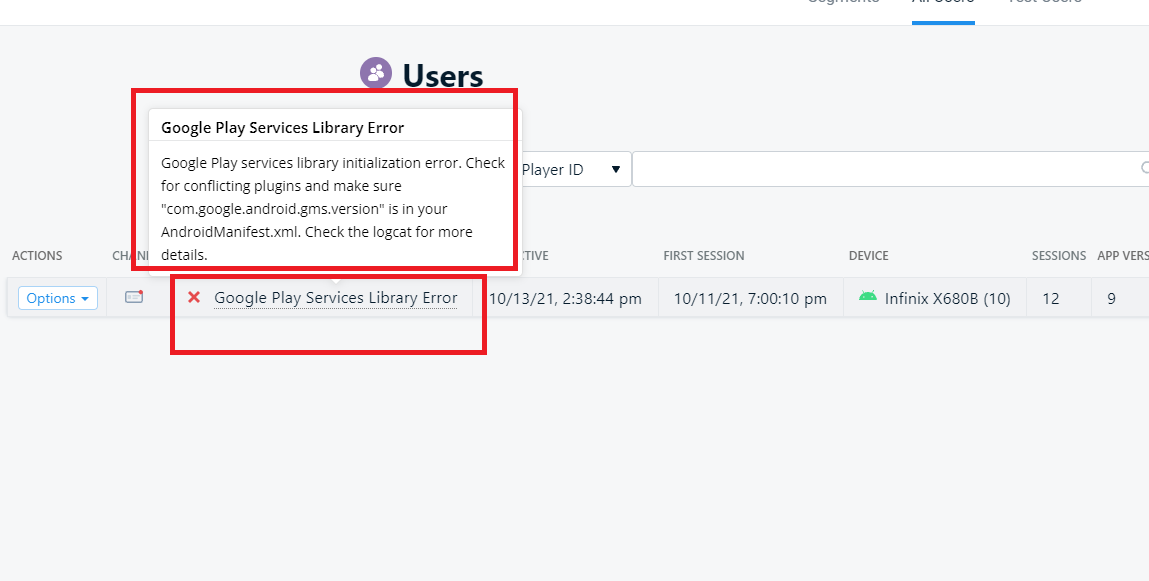This screenshot has width=1149, height=581.
Task: Focus the user search input field
Action: [x=890, y=169]
